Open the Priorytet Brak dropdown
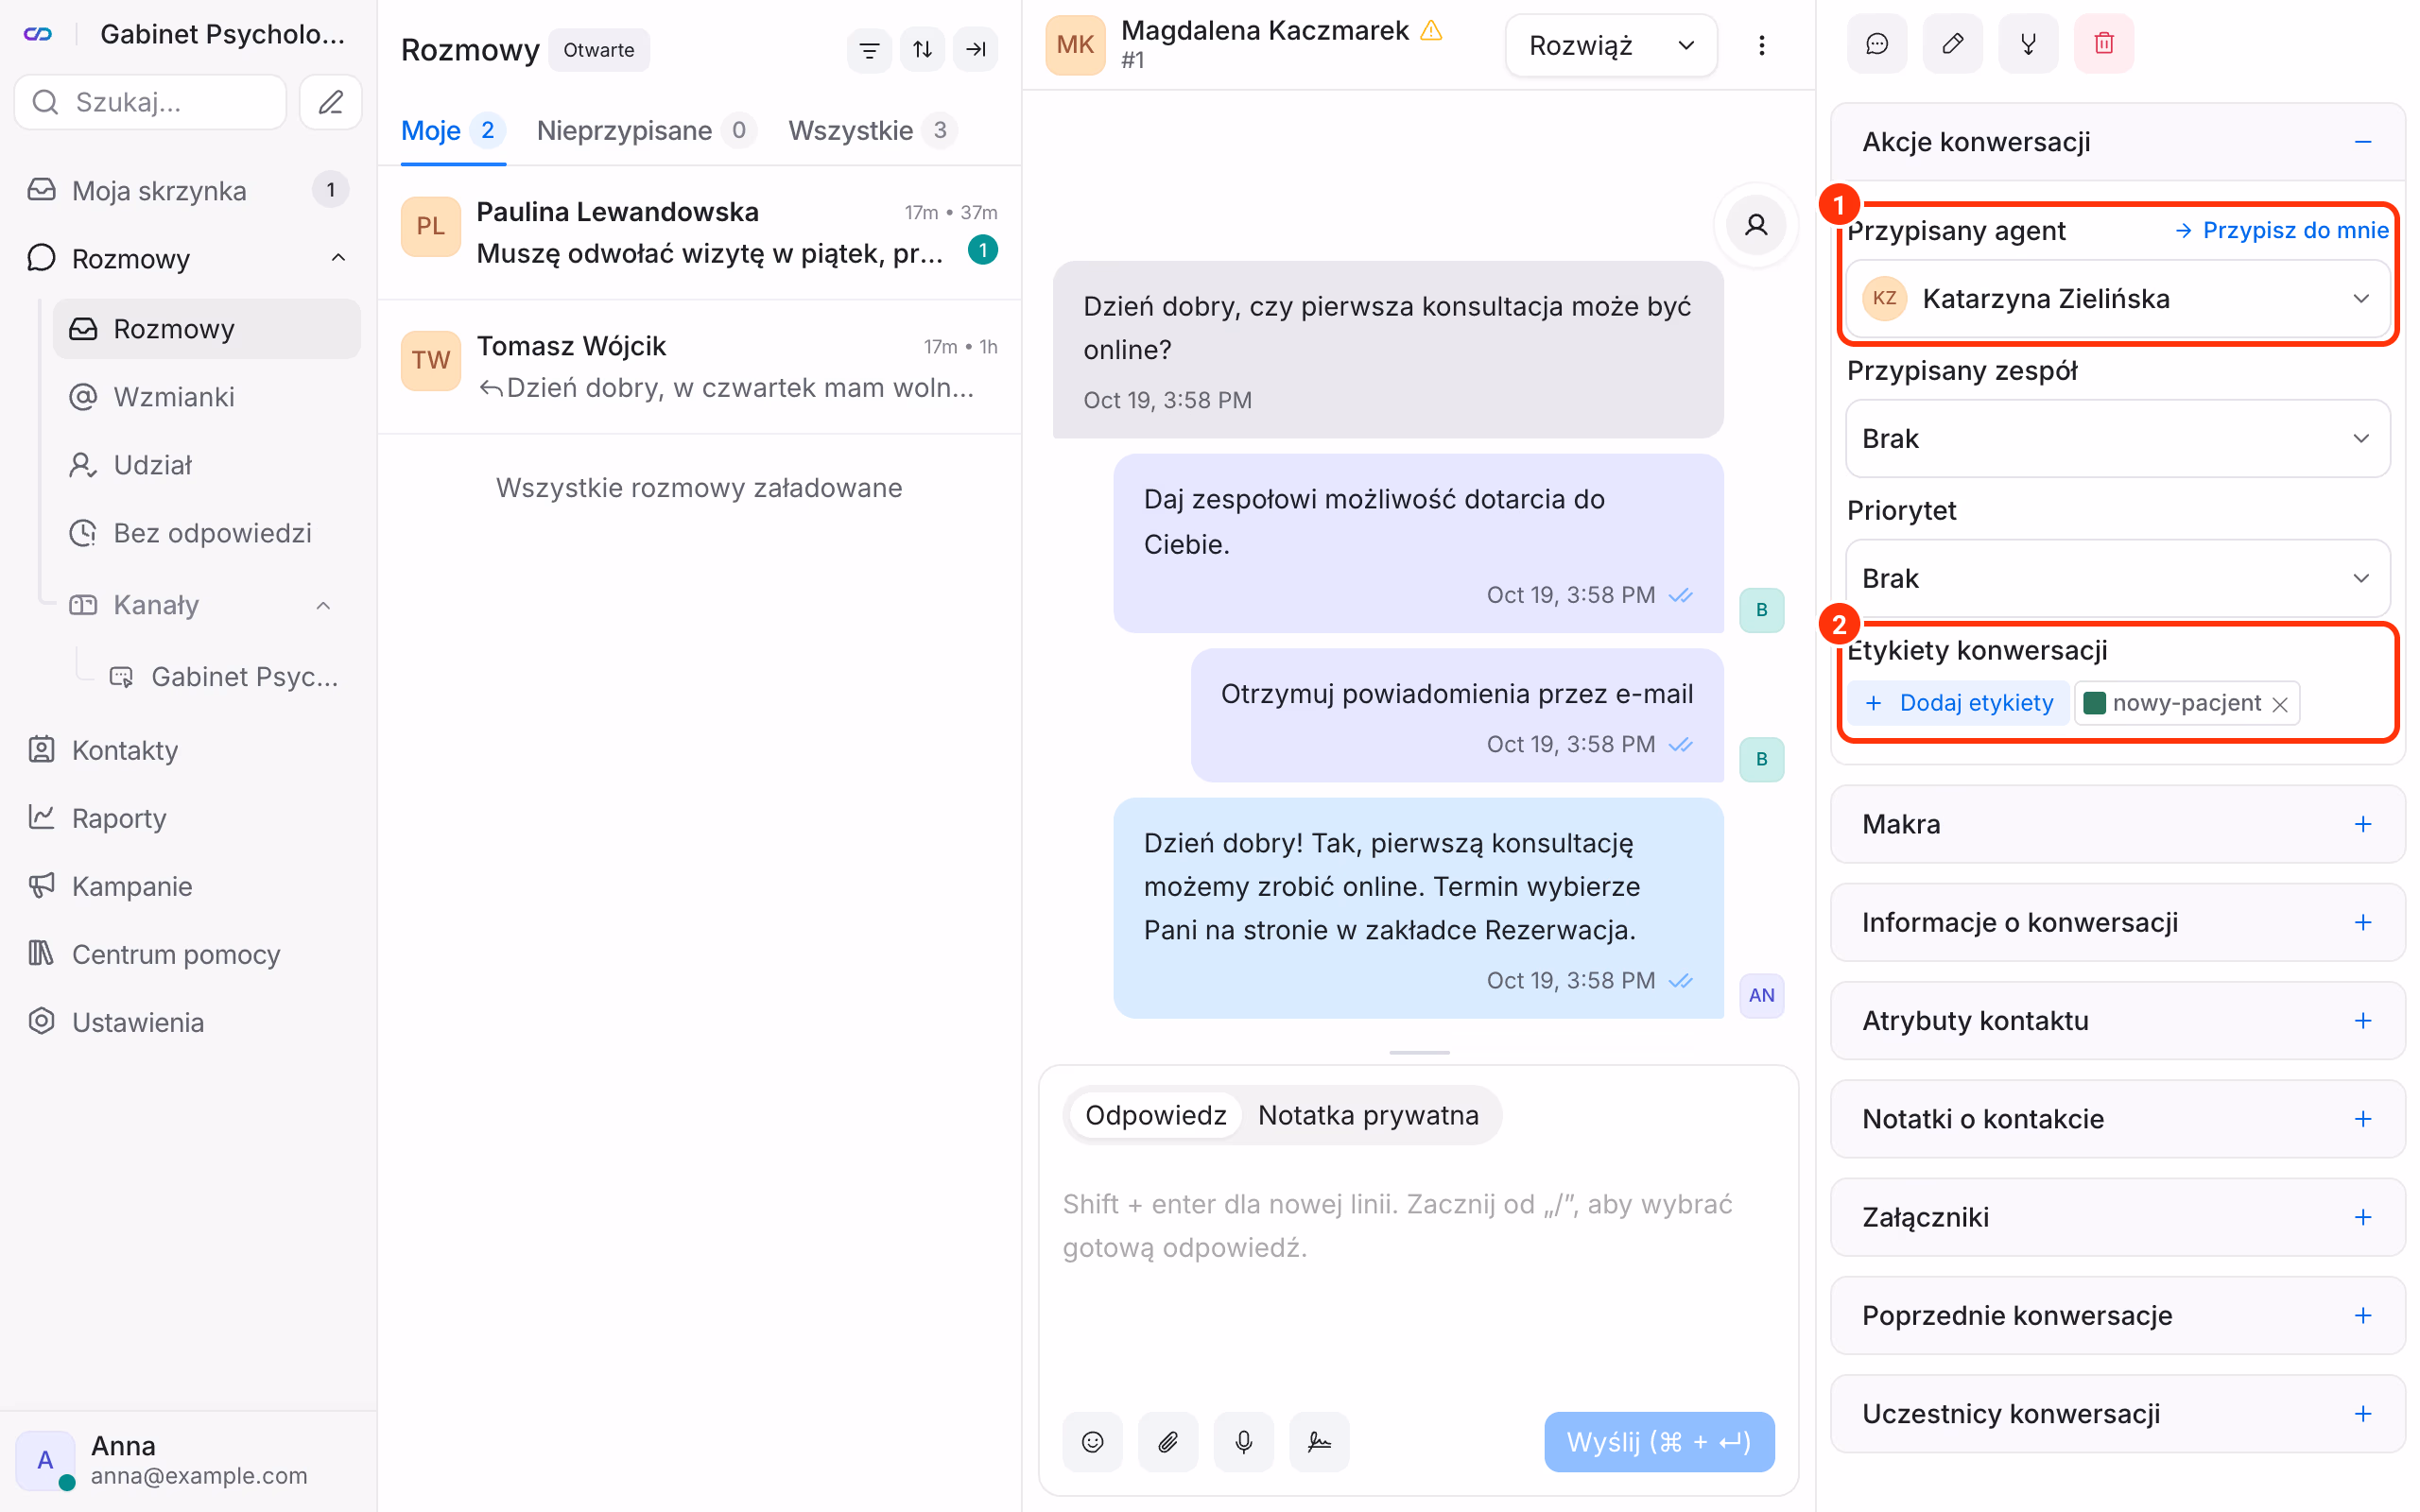 2117,578
